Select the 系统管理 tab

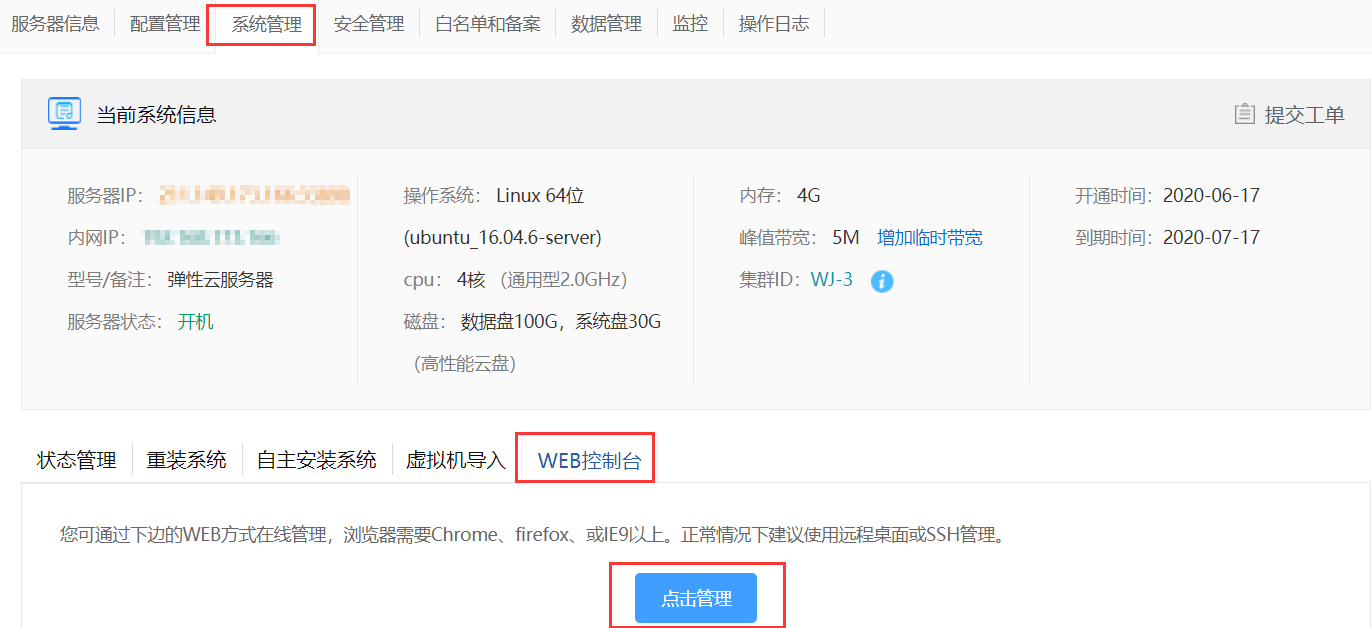click(x=266, y=24)
